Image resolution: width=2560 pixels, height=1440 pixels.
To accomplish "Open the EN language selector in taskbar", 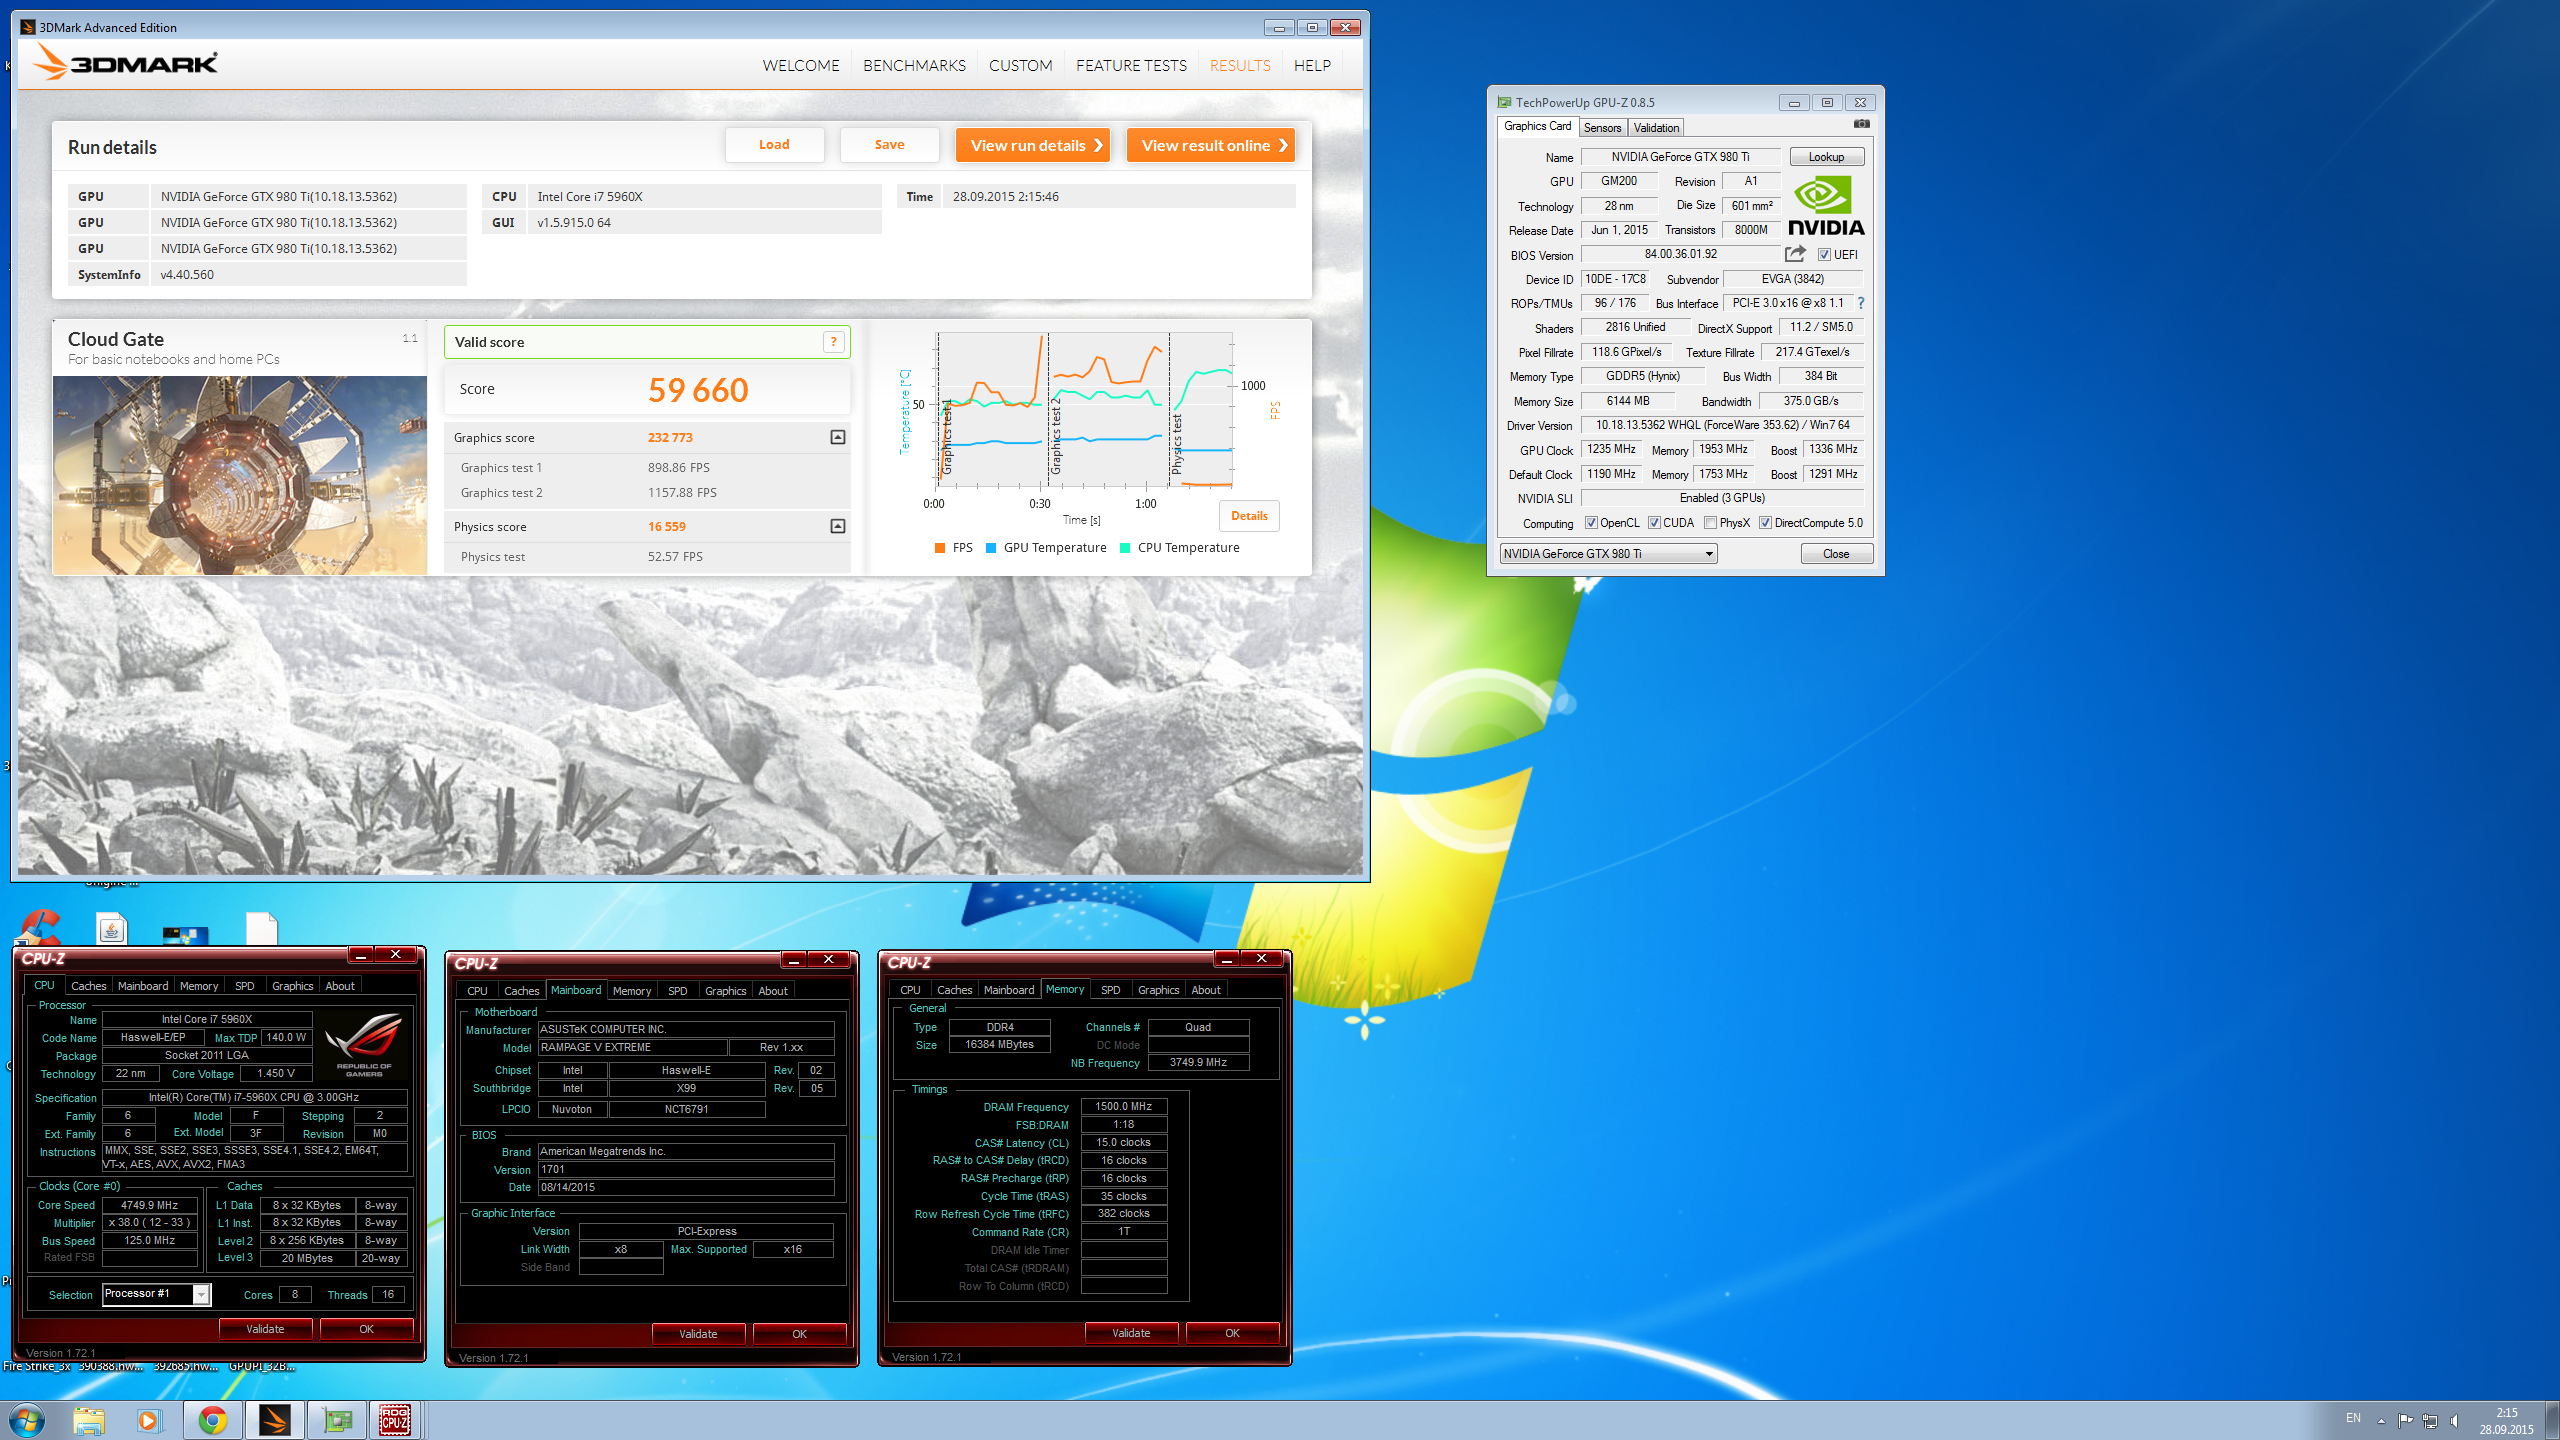I will (2354, 1418).
